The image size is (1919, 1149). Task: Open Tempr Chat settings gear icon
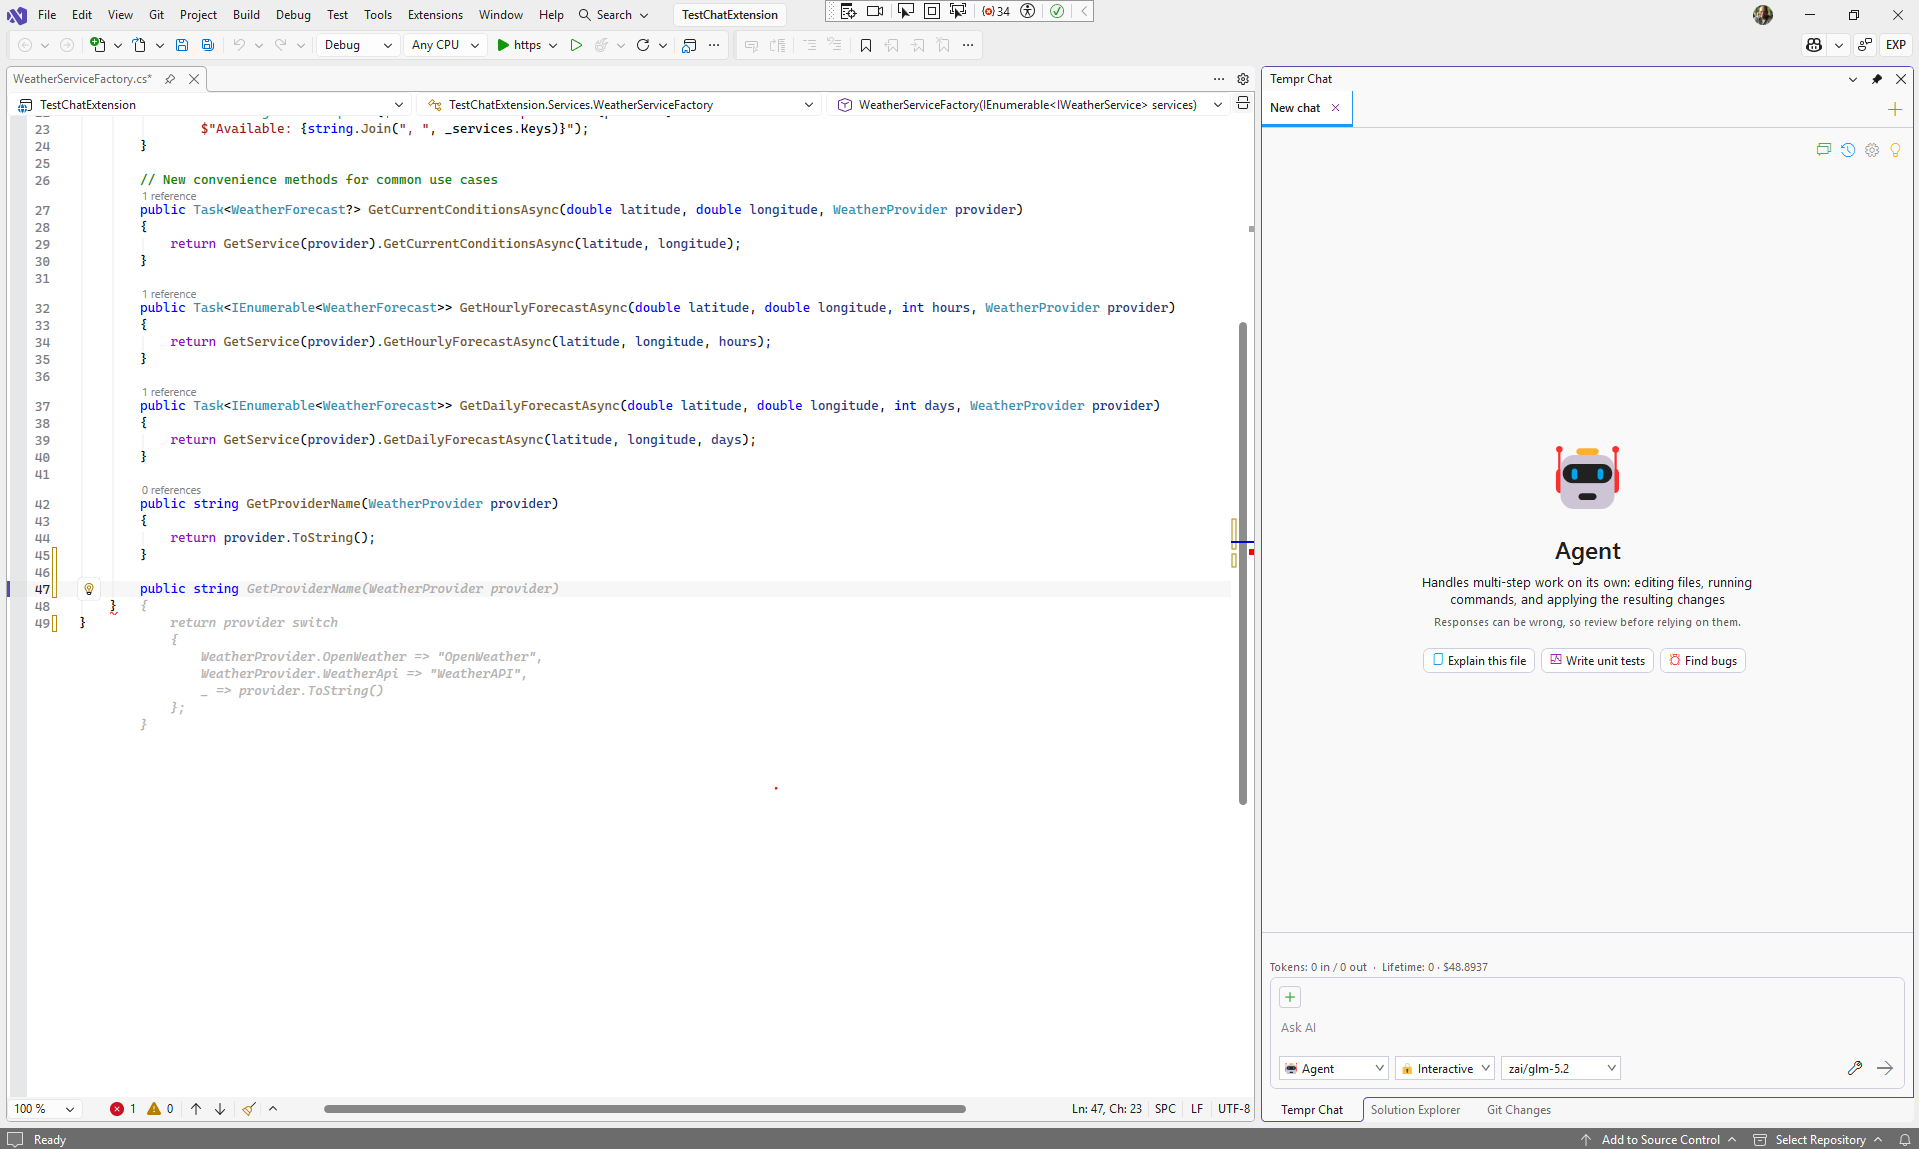pyautogui.click(x=1872, y=150)
